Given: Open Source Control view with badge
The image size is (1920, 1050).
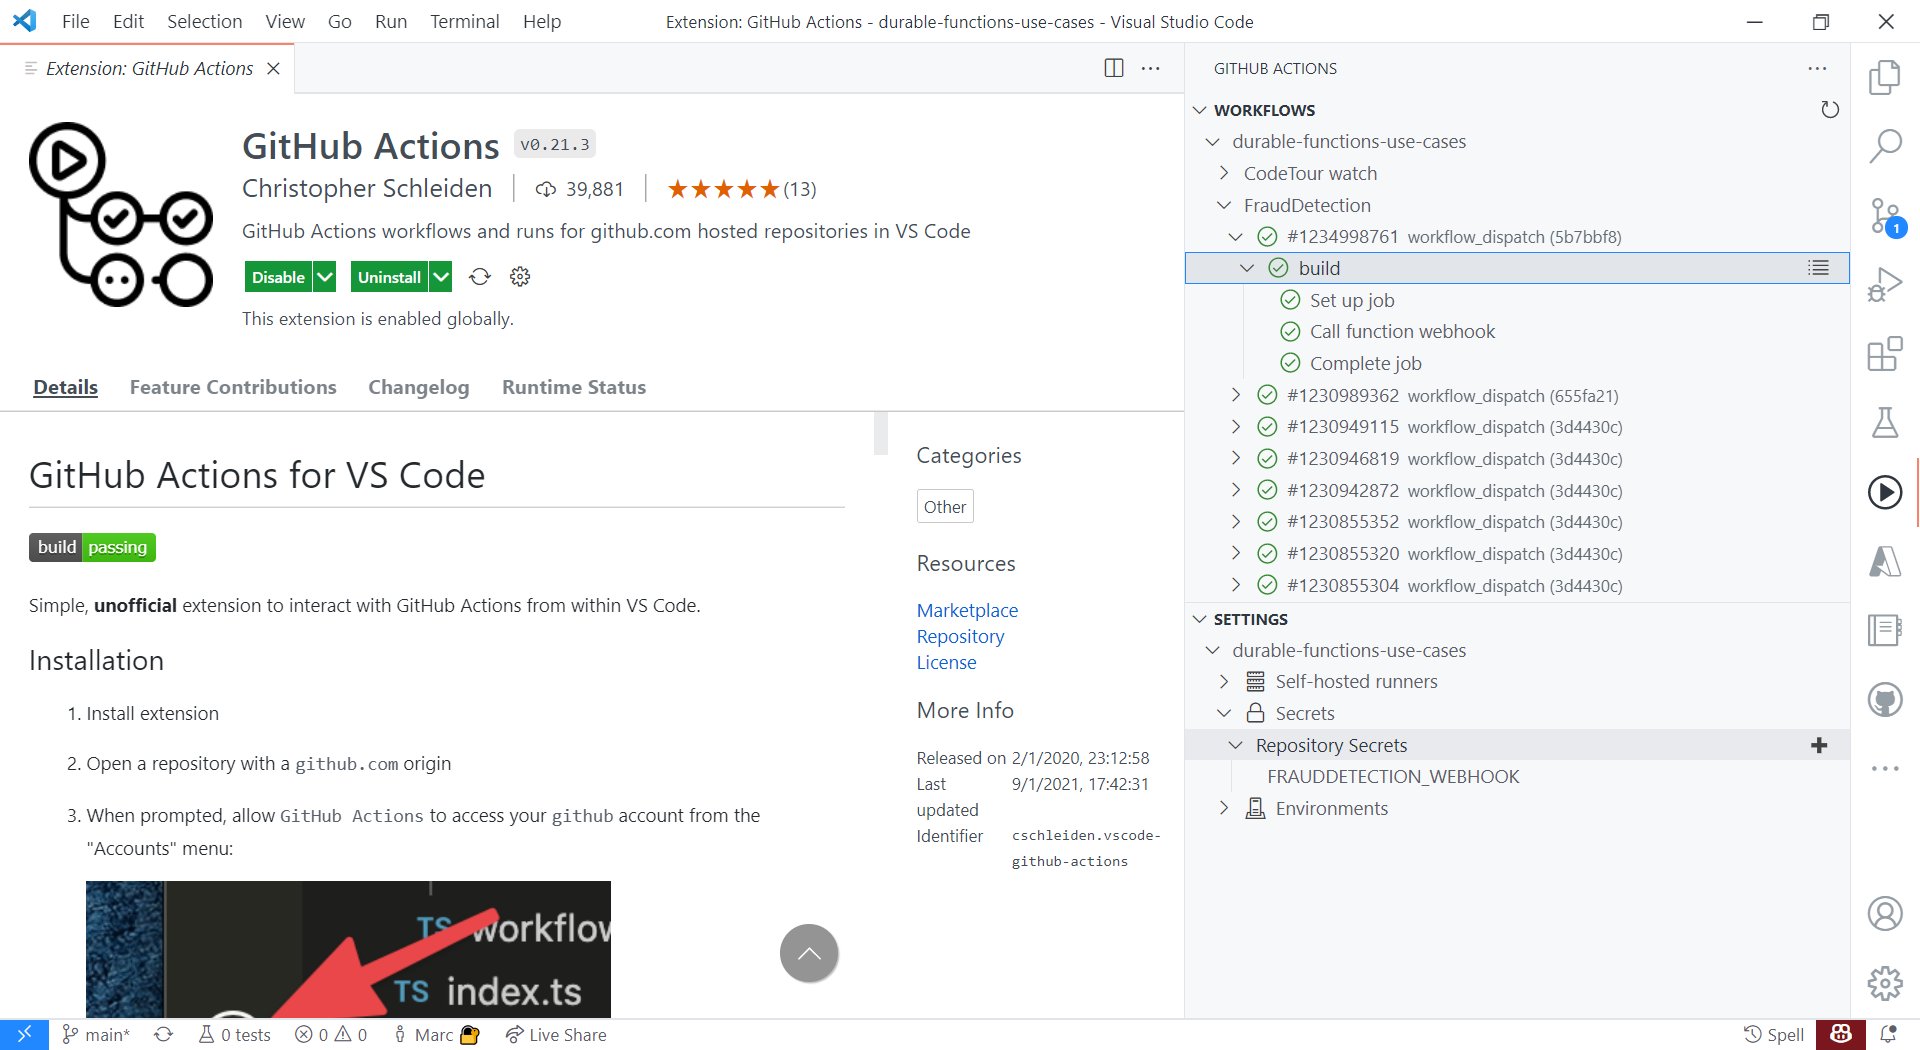Looking at the screenshot, I should click(x=1885, y=216).
